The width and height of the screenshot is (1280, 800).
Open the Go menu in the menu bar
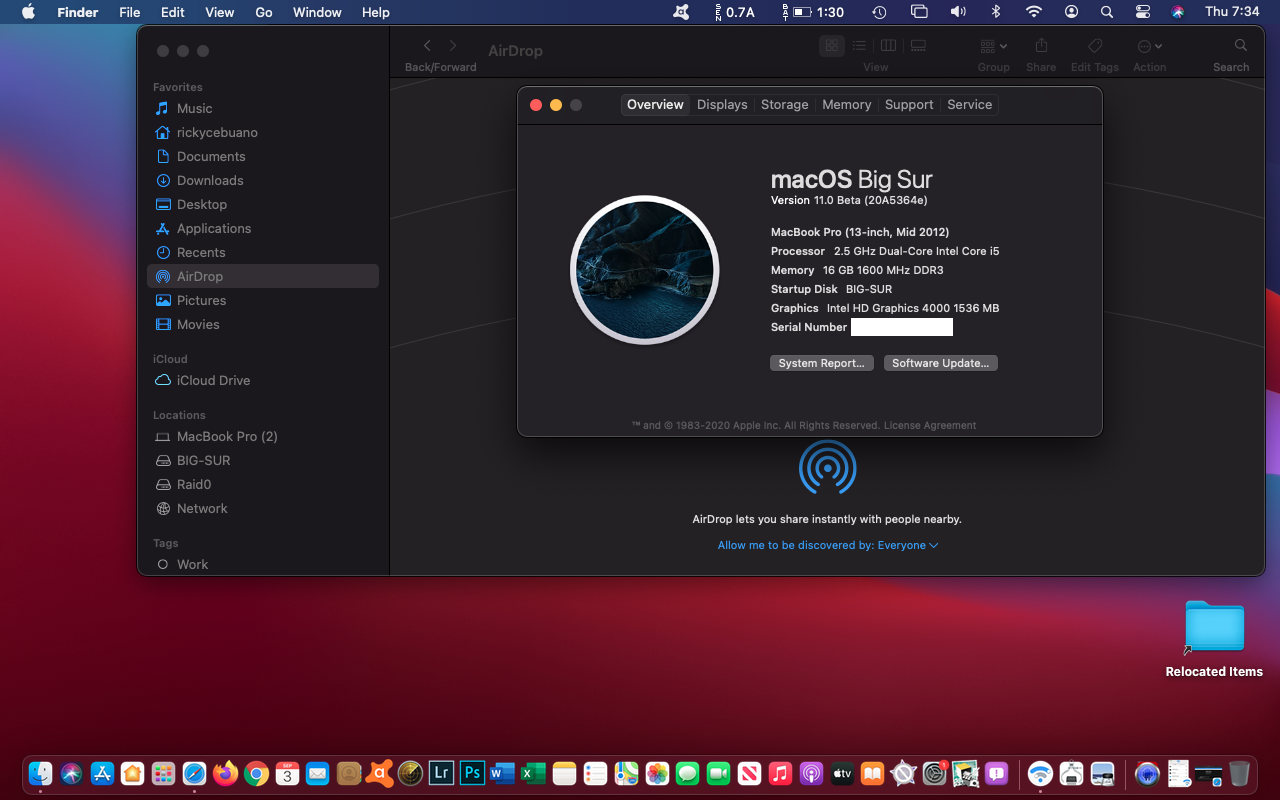(264, 12)
